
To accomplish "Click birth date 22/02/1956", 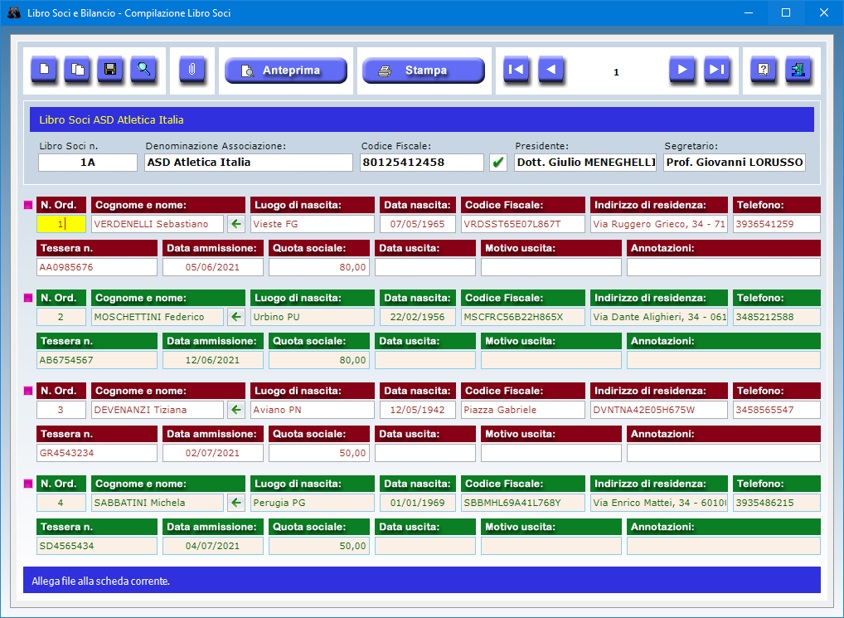I will tap(418, 317).
